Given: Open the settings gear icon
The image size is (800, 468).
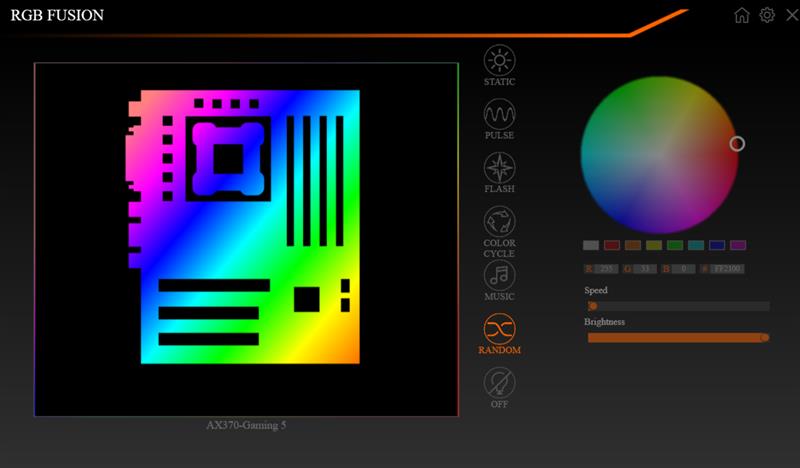Looking at the screenshot, I should (x=767, y=15).
